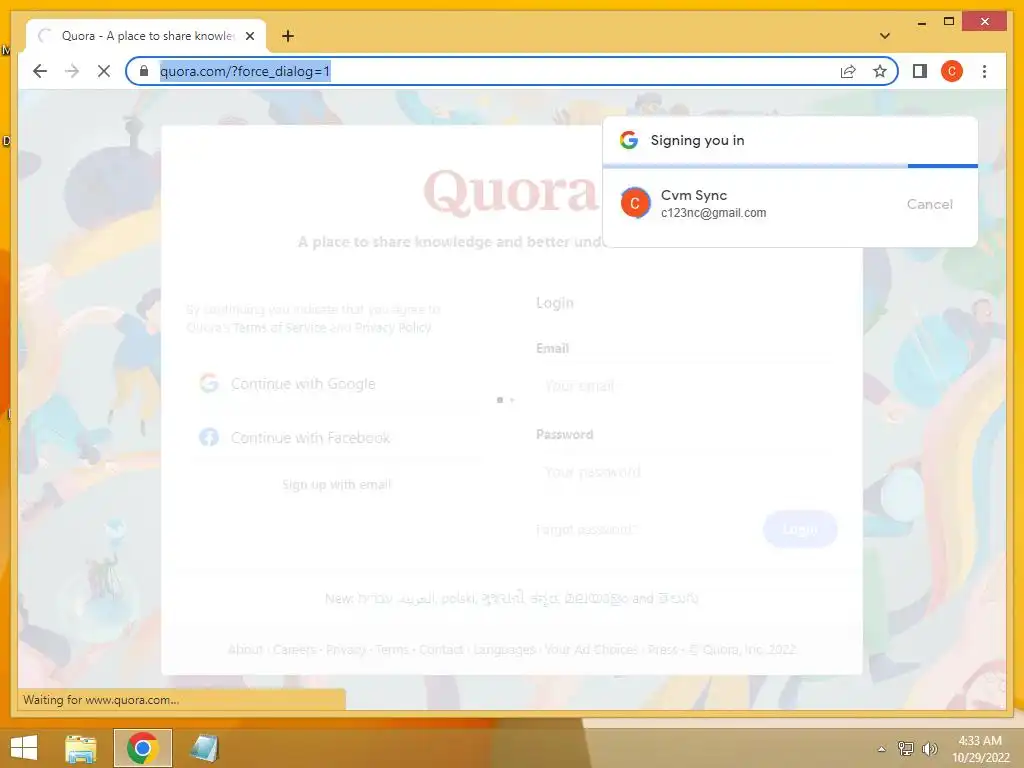Screen dimensions: 1024x768
Task: Open the Terms of Service link
Action: click(x=279, y=327)
